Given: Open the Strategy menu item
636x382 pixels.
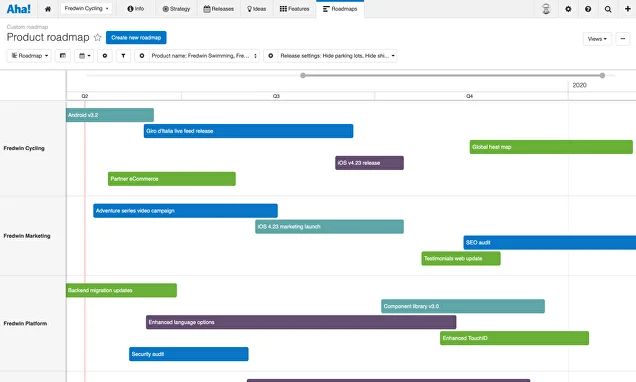Looking at the screenshot, I should 176,9.
